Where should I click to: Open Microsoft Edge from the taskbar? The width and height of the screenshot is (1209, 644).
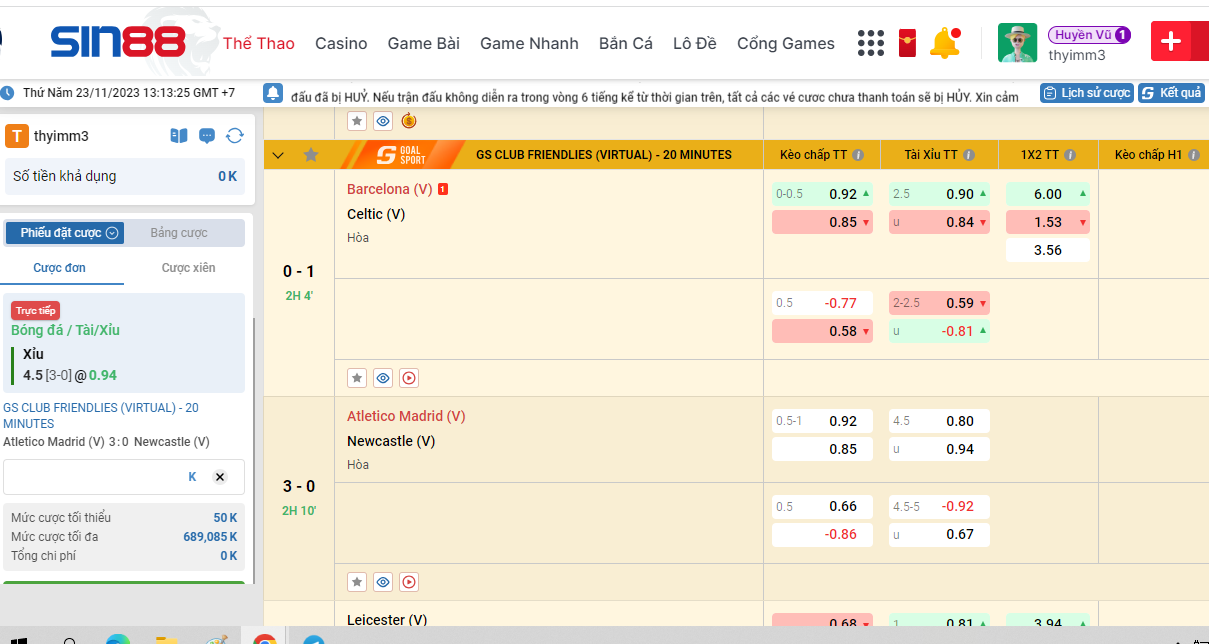pyautogui.click(x=118, y=640)
